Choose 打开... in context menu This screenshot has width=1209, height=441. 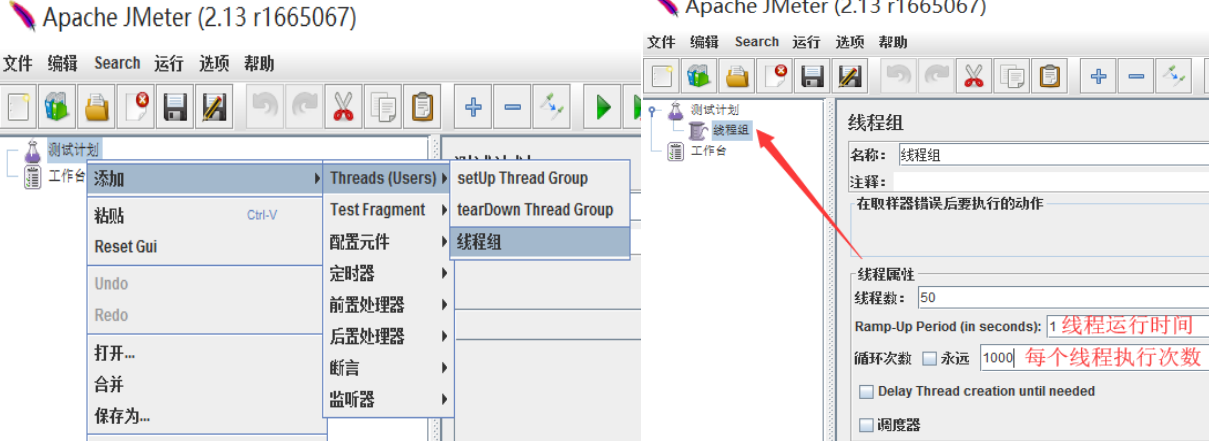pyautogui.click(x=206, y=353)
